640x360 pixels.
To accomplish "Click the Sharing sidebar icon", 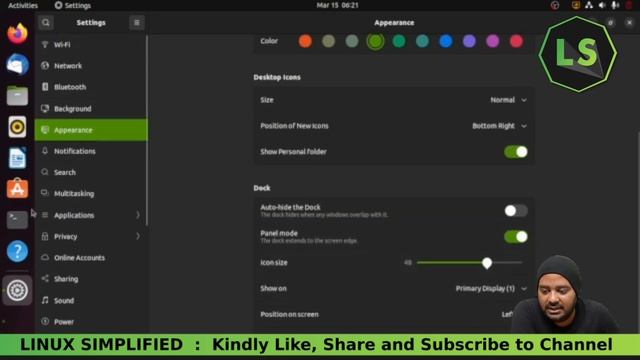I will (45, 278).
